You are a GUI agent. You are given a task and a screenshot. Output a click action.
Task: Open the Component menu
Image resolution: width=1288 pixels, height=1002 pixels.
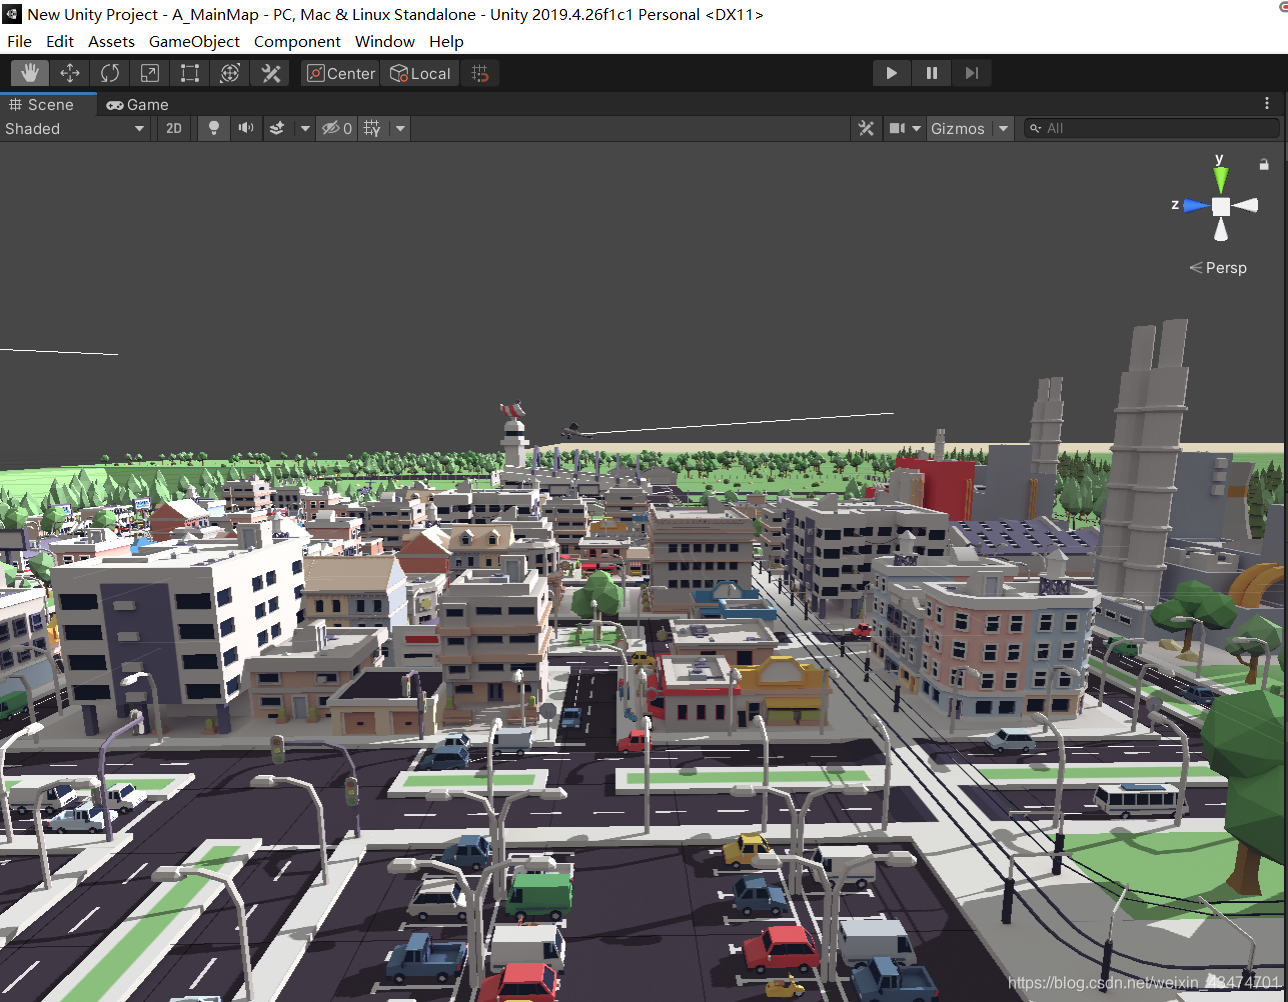(x=297, y=41)
